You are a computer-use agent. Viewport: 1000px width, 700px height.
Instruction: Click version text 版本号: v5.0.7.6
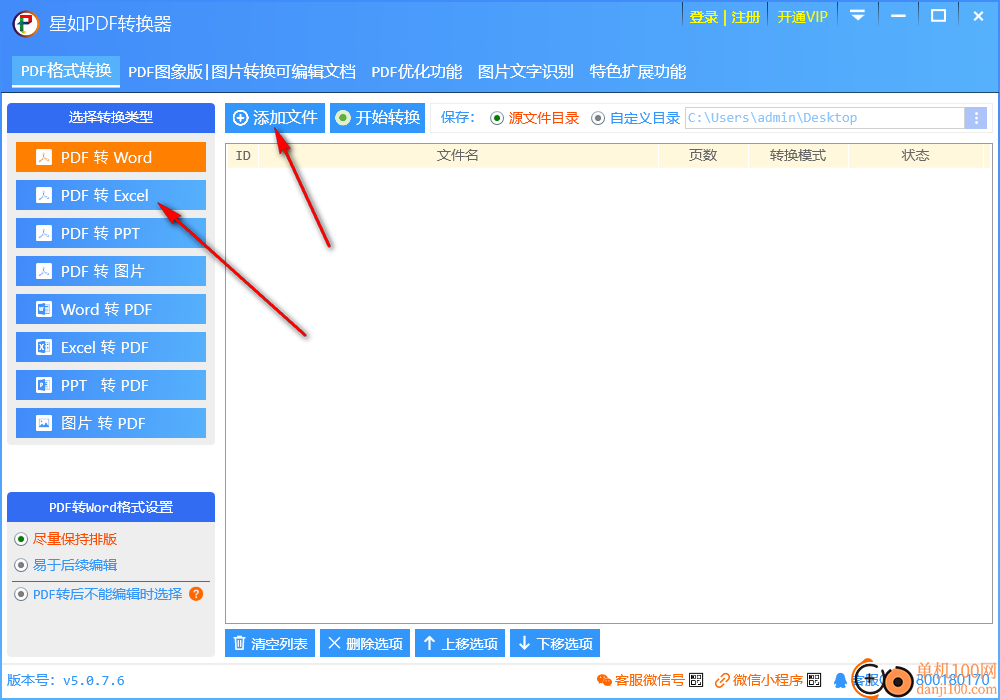pyautogui.click(x=66, y=680)
